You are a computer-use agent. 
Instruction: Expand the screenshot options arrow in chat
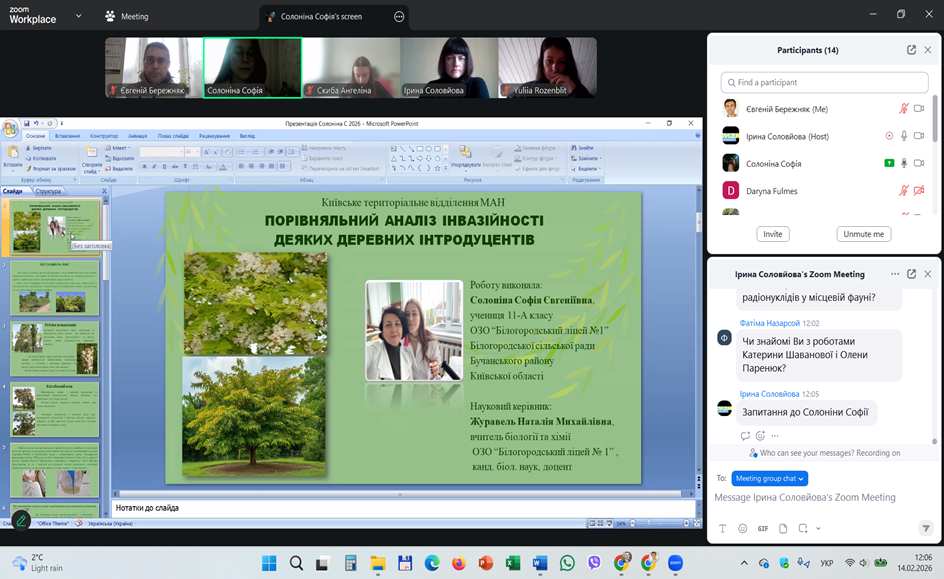coord(818,528)
